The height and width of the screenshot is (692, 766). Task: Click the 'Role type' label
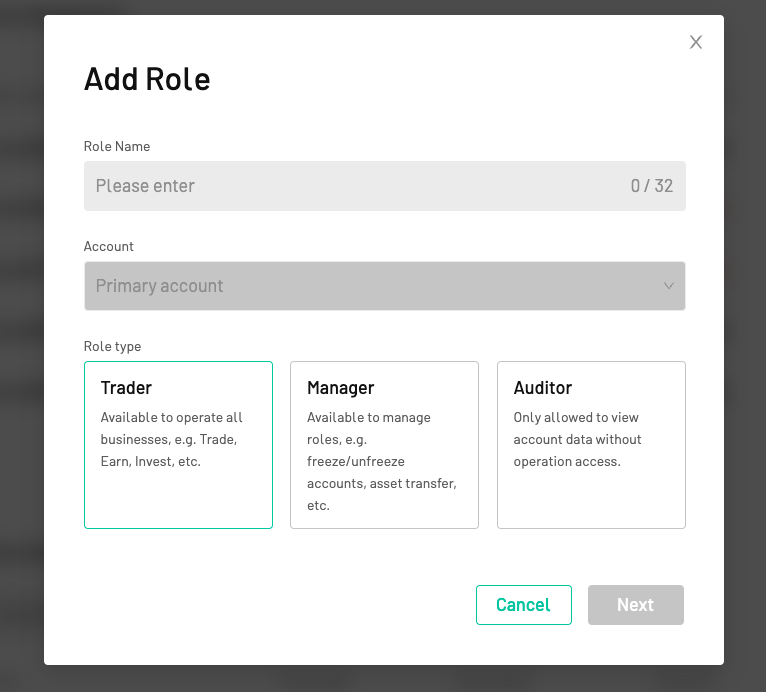[112, 346]
